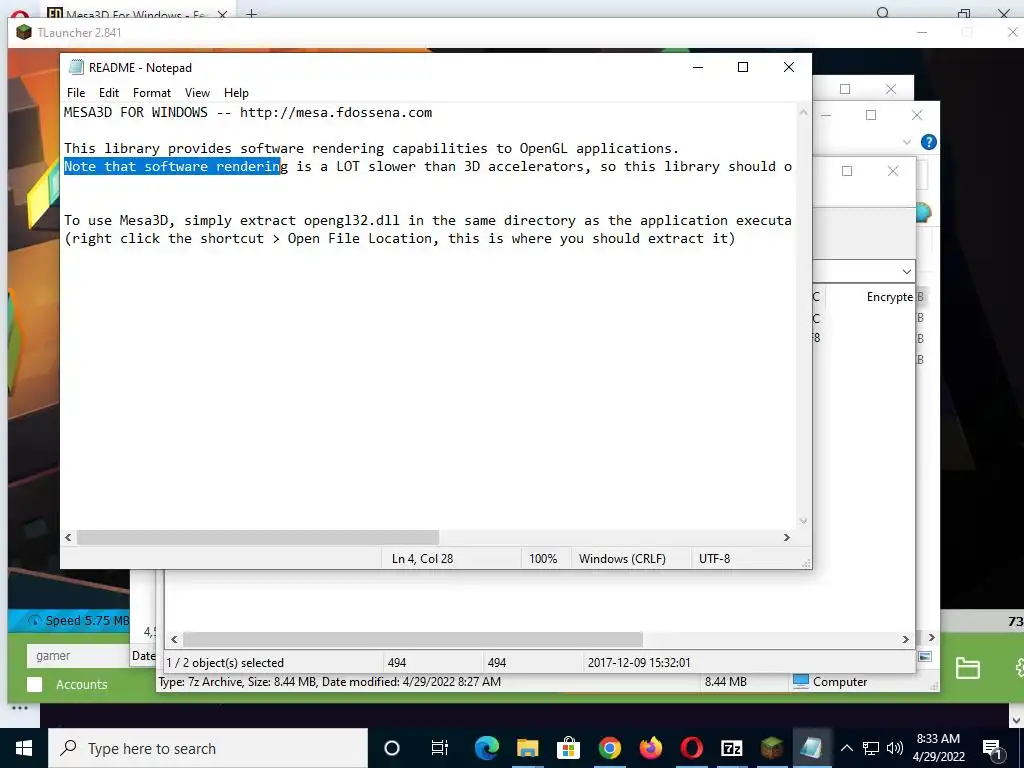The height and width of the screenshot is (768, 1024).
Task: Show hidden system tray icons
Action: coord(846,748)
